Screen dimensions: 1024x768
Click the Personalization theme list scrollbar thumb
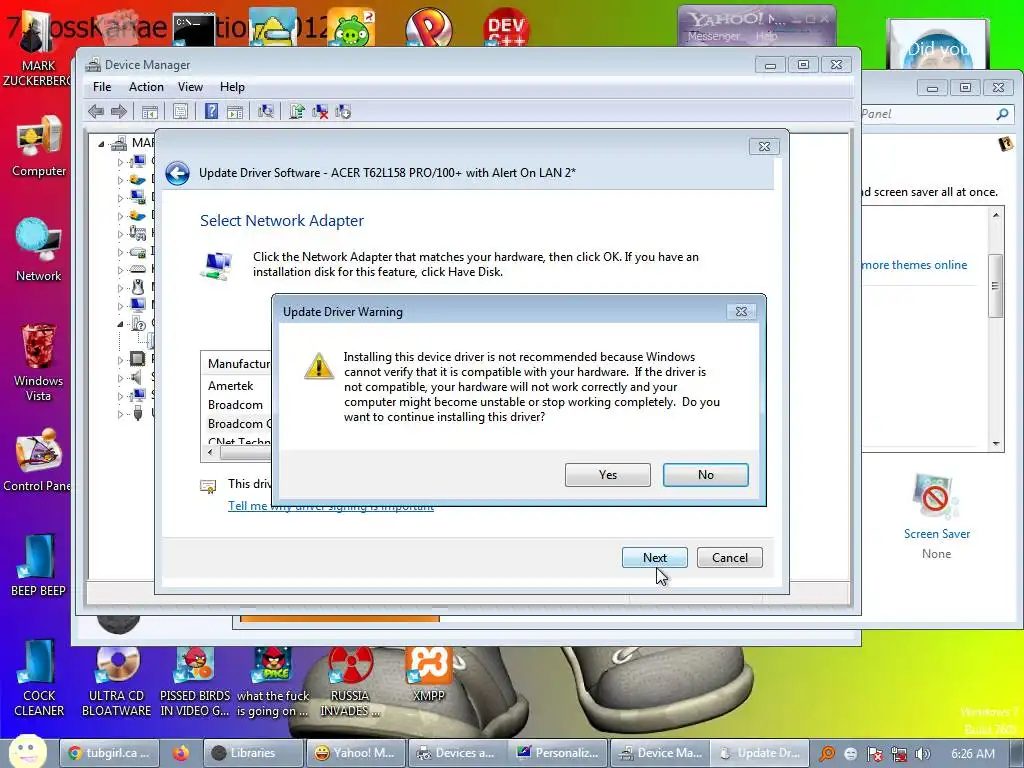click(x=995, y=286)
